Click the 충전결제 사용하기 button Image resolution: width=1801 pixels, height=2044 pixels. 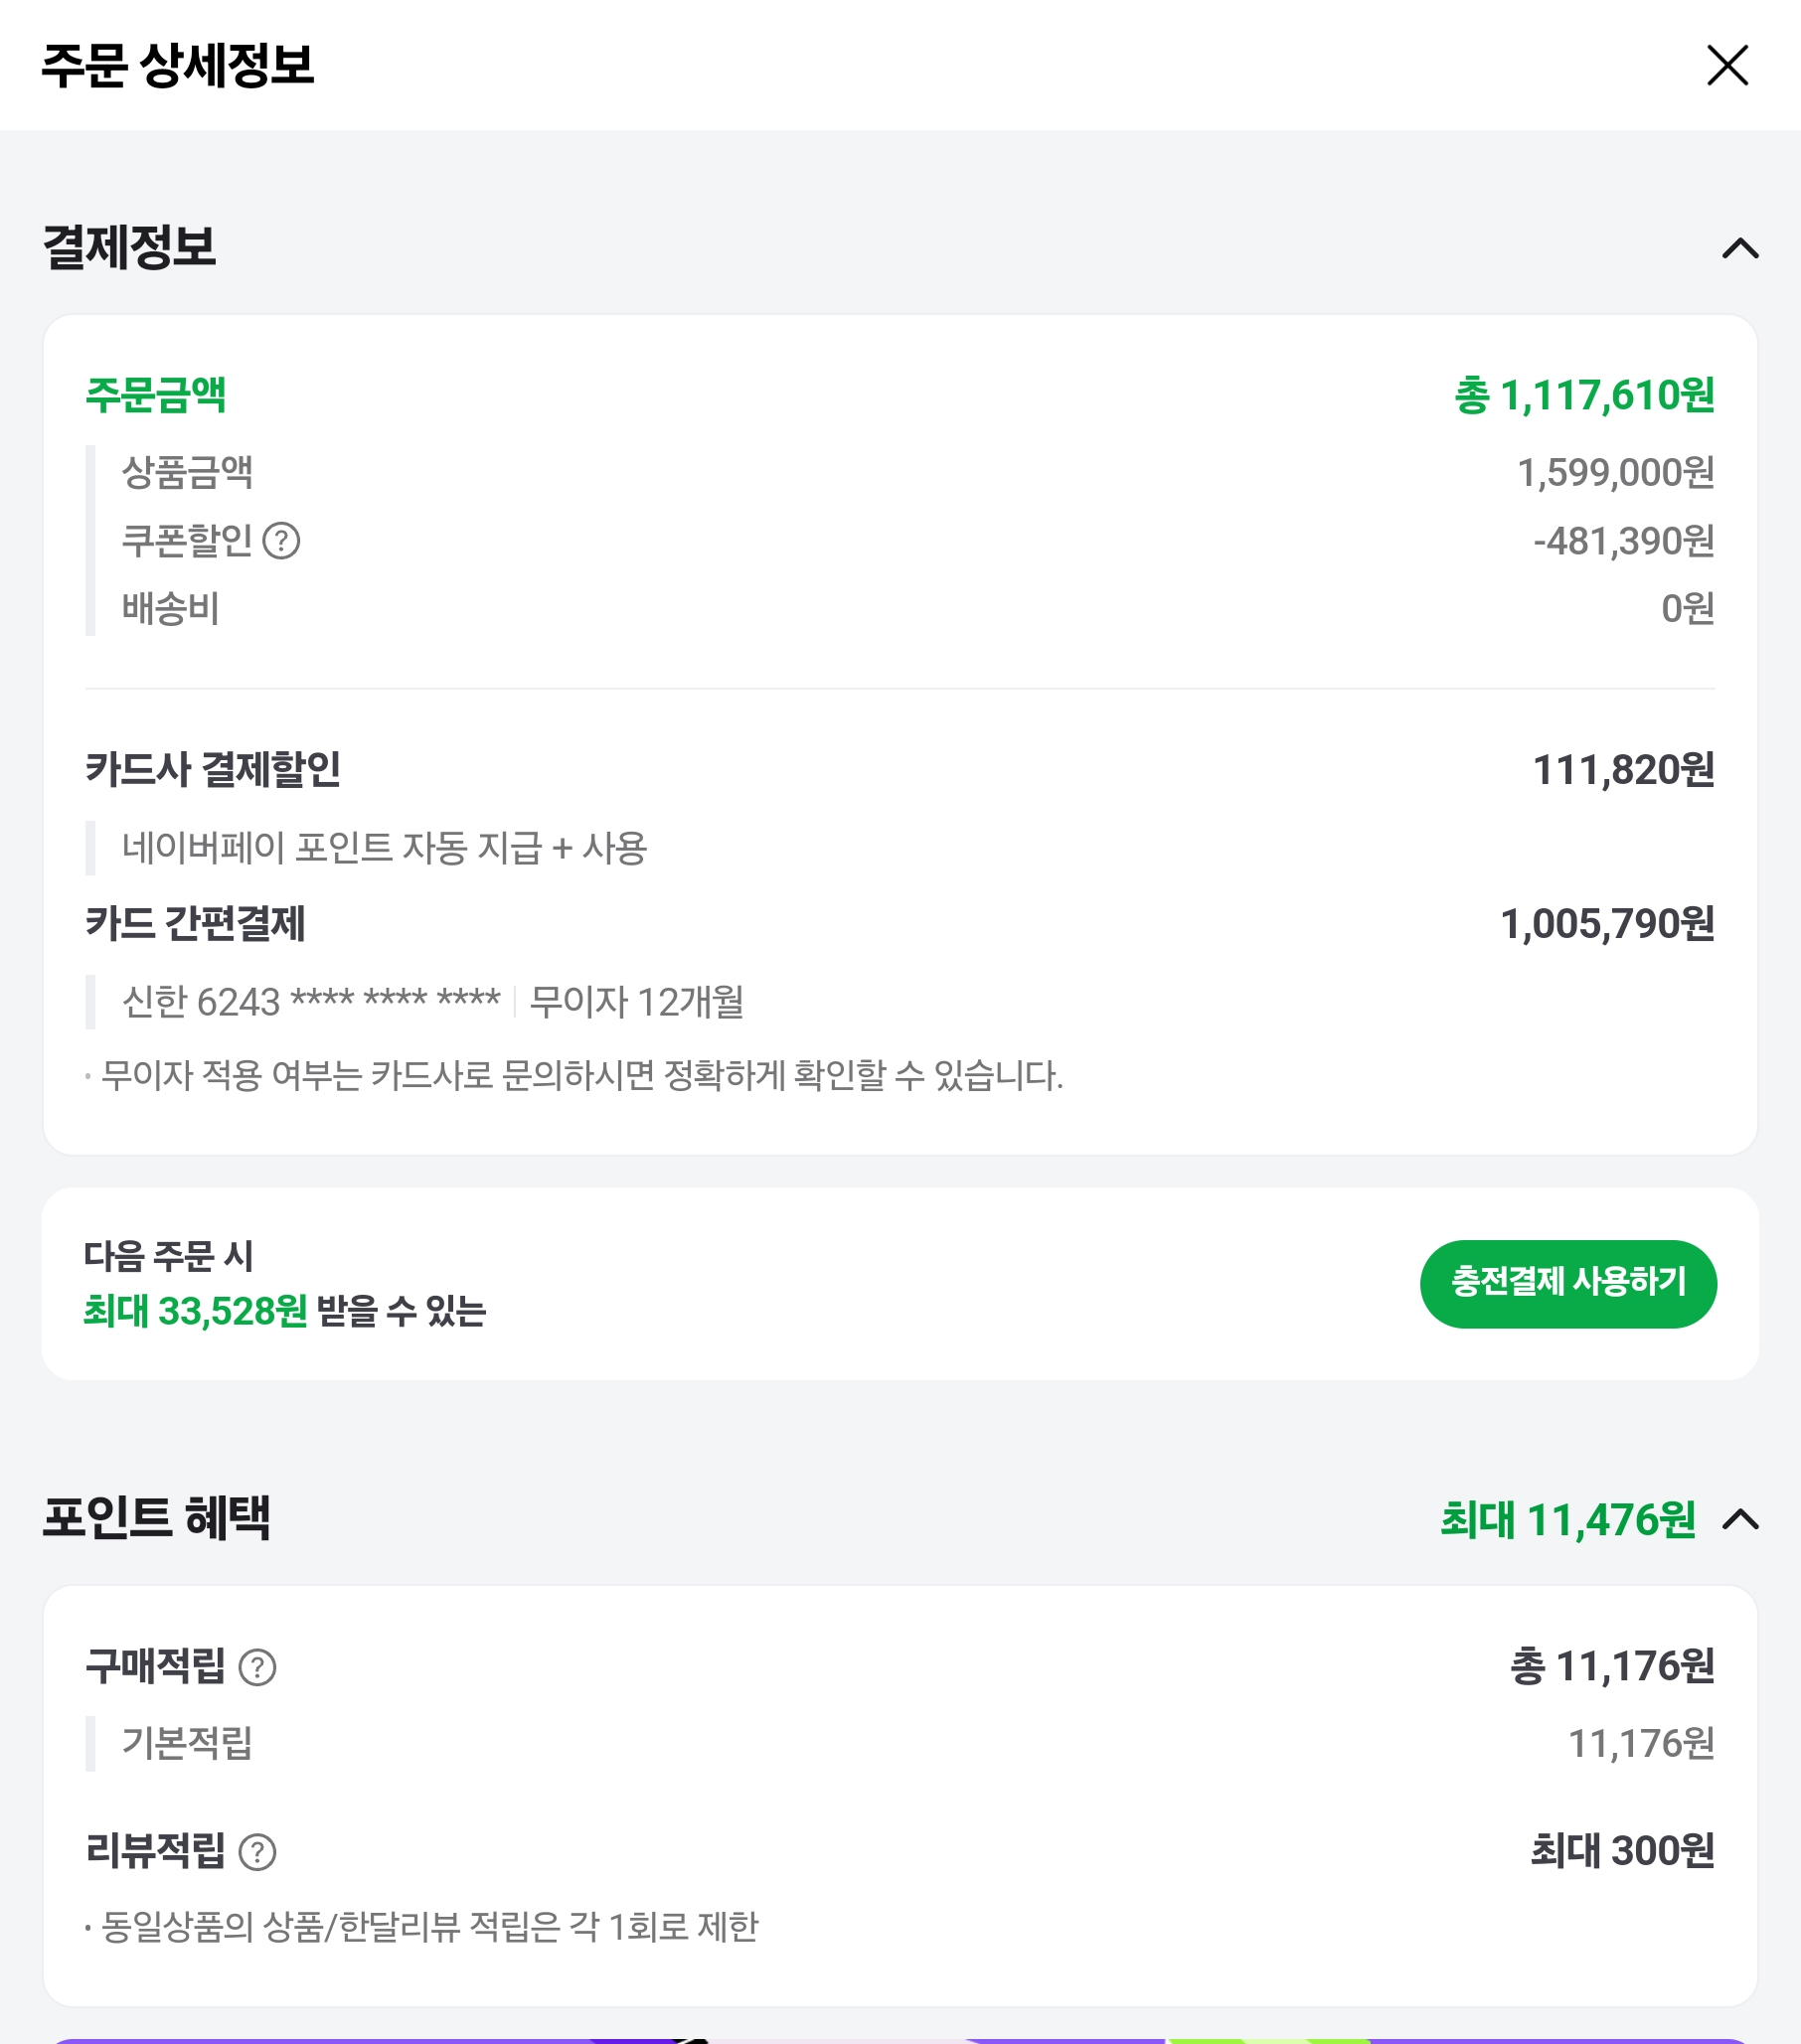click(1567, 1283)
